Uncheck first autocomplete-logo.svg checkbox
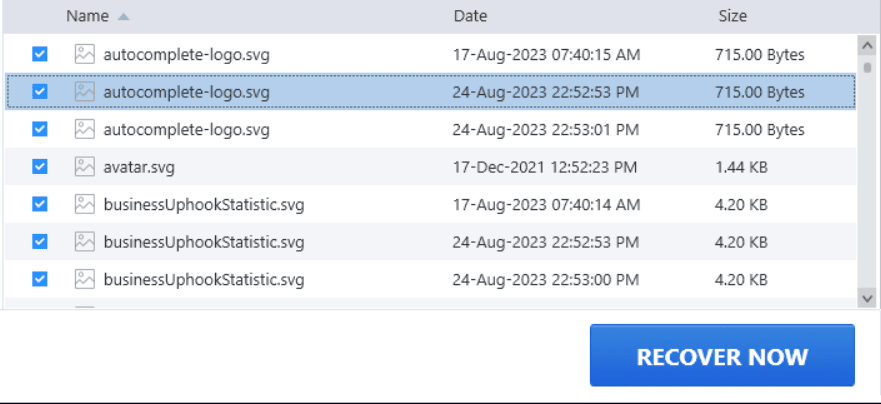The width and height of the screenshot is (881, 404). tap(40, 54)
